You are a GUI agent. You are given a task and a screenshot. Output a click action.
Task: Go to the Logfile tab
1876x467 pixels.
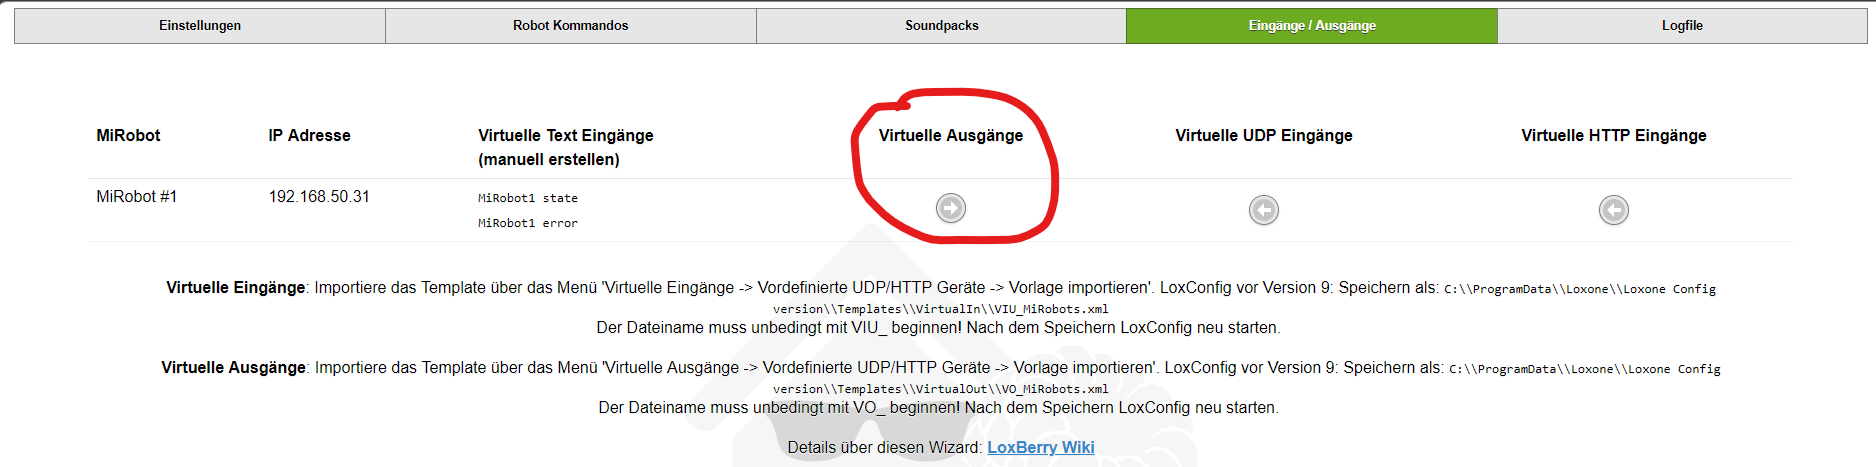[1682, 26]
